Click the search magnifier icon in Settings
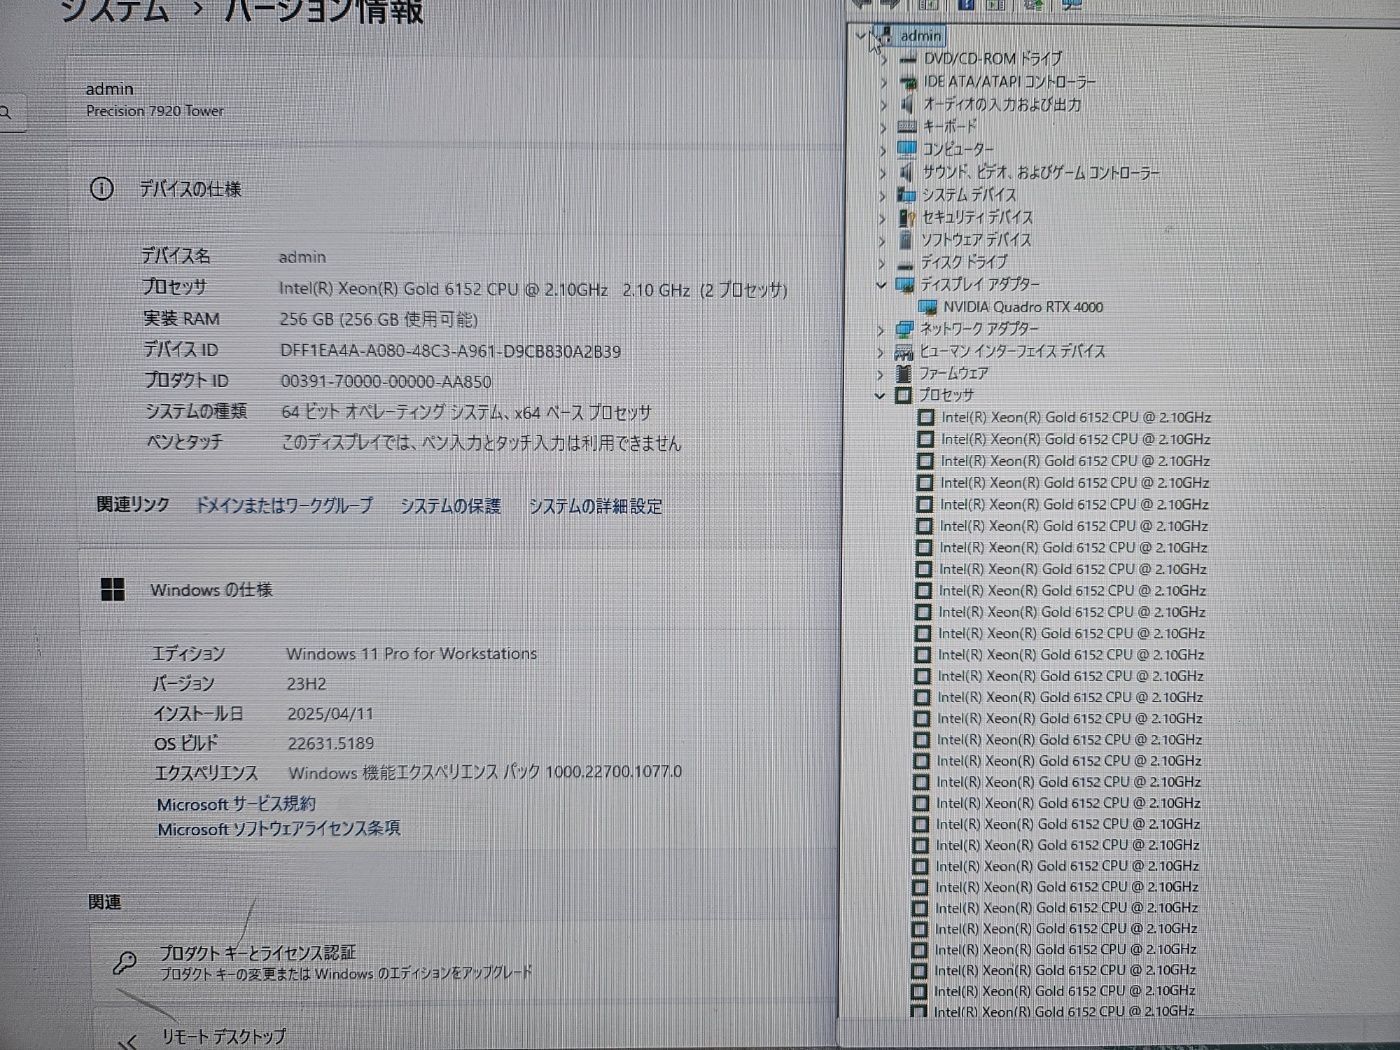This screenshot has width=1400, height=1050. click(x=6, y=113)
